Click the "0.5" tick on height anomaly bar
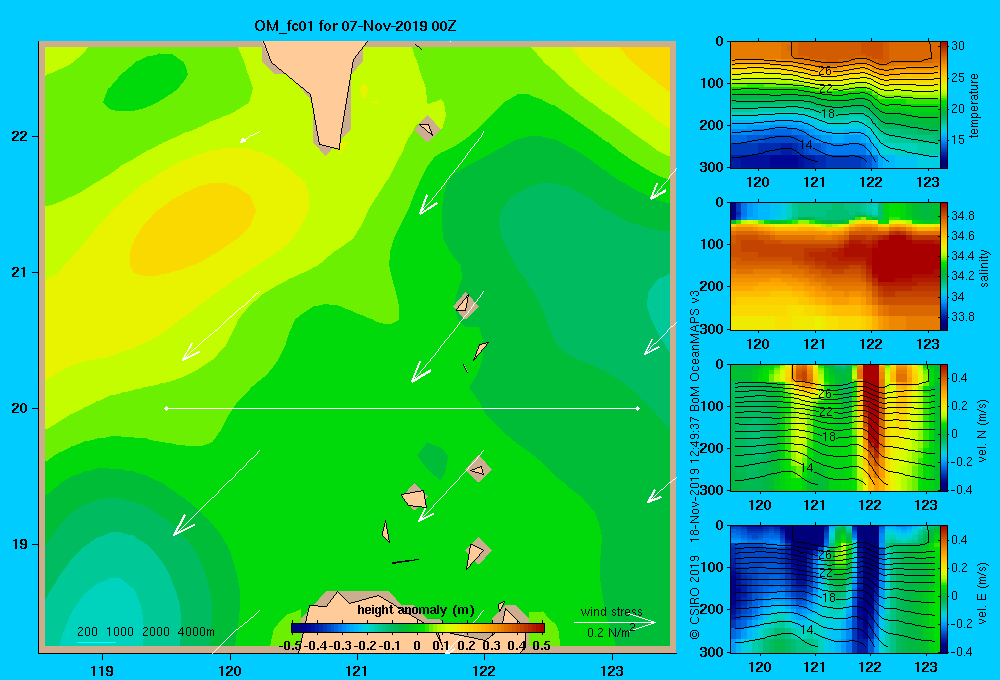 [x=541, y=646]
